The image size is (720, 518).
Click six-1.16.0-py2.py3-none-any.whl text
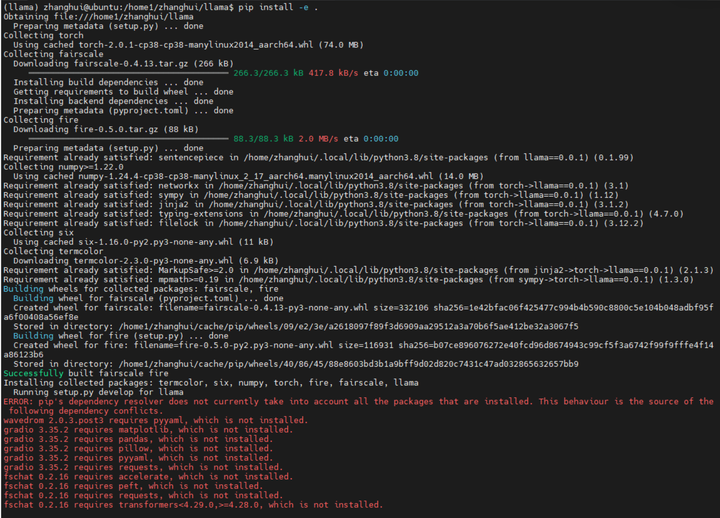coord(156,242)
